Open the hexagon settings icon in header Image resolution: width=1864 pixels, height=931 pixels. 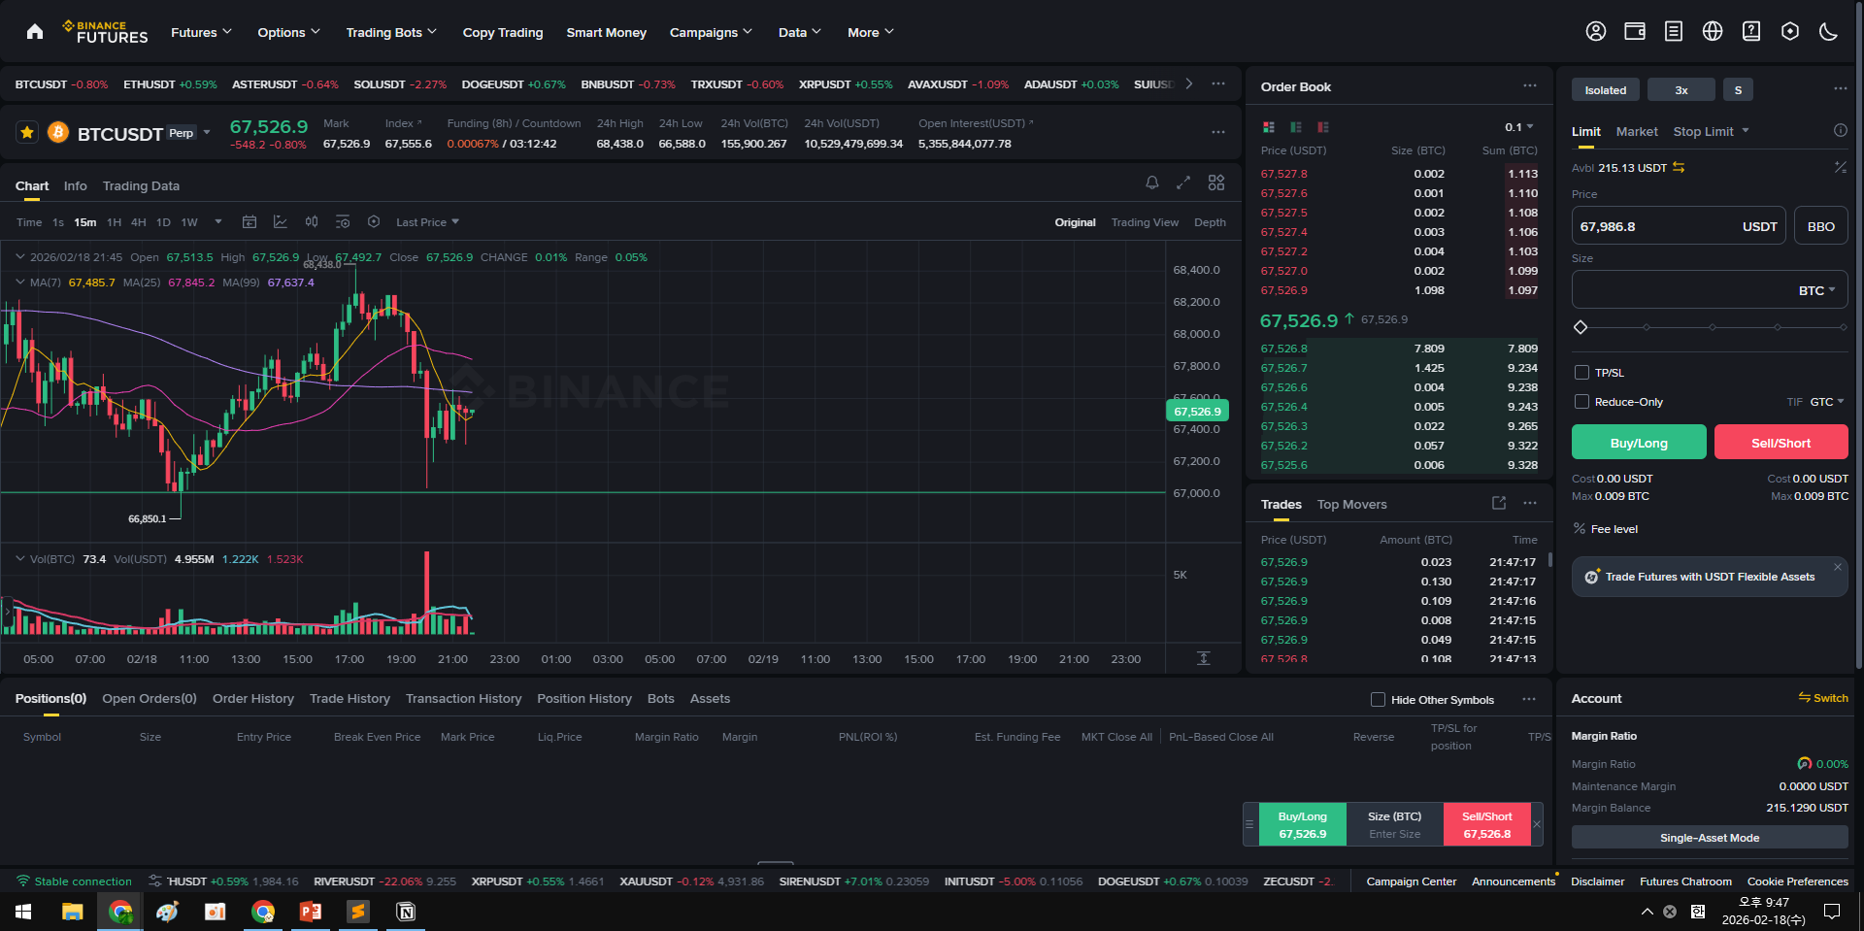click(1790, 32)
